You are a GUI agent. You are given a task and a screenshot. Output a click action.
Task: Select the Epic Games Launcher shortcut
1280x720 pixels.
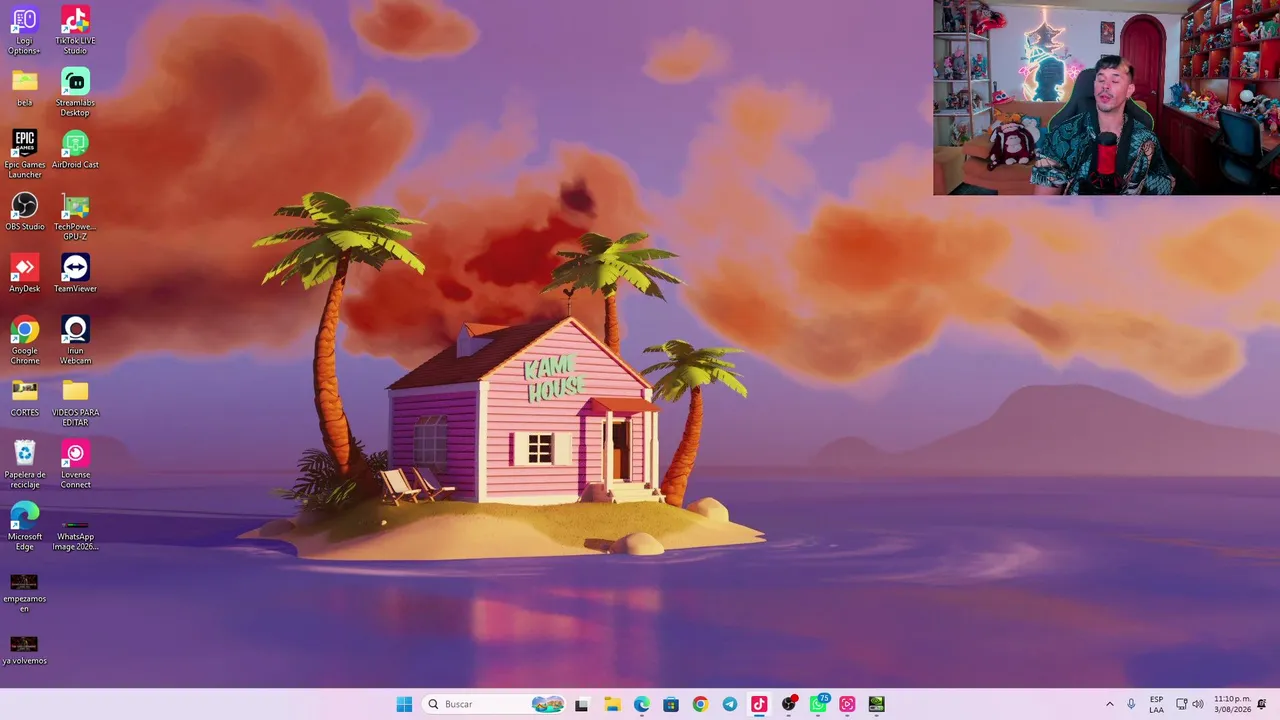click(24, 154)
